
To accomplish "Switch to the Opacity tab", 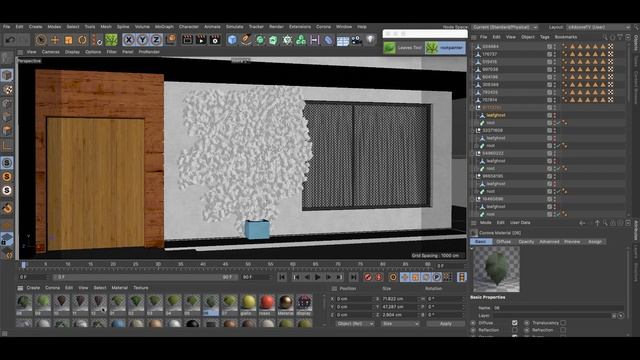I will [x=526, y=242].
